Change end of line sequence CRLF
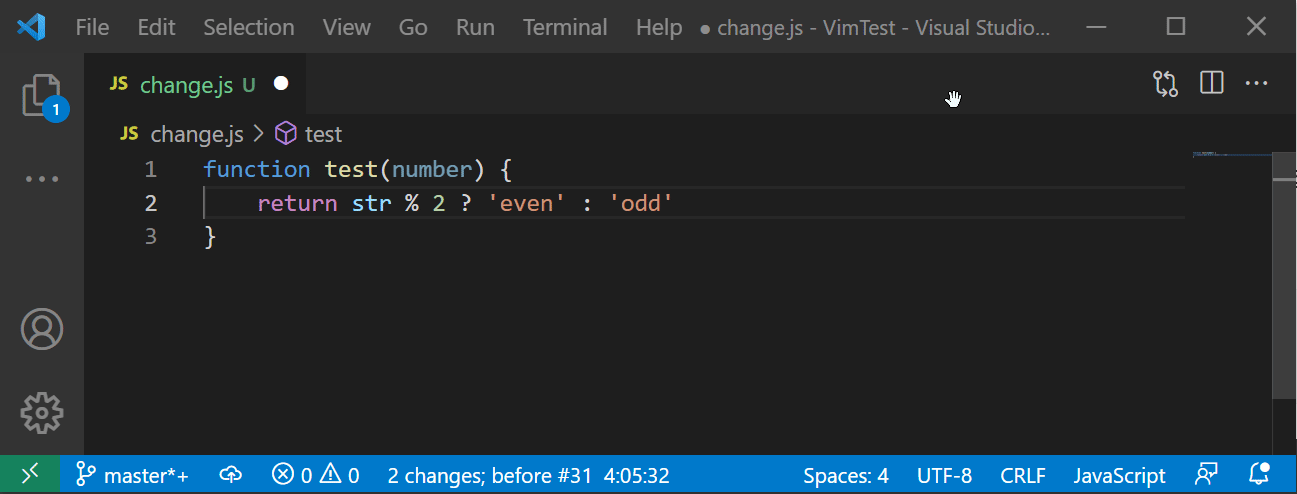 (1023, 475)
